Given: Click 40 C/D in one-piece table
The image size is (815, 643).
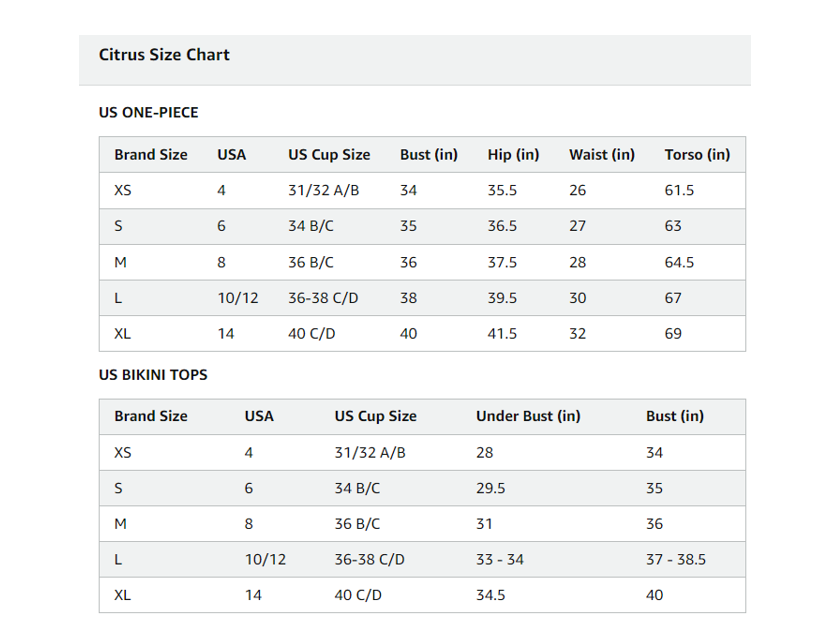Looking at the screenshot, I should tap(312, 334).
